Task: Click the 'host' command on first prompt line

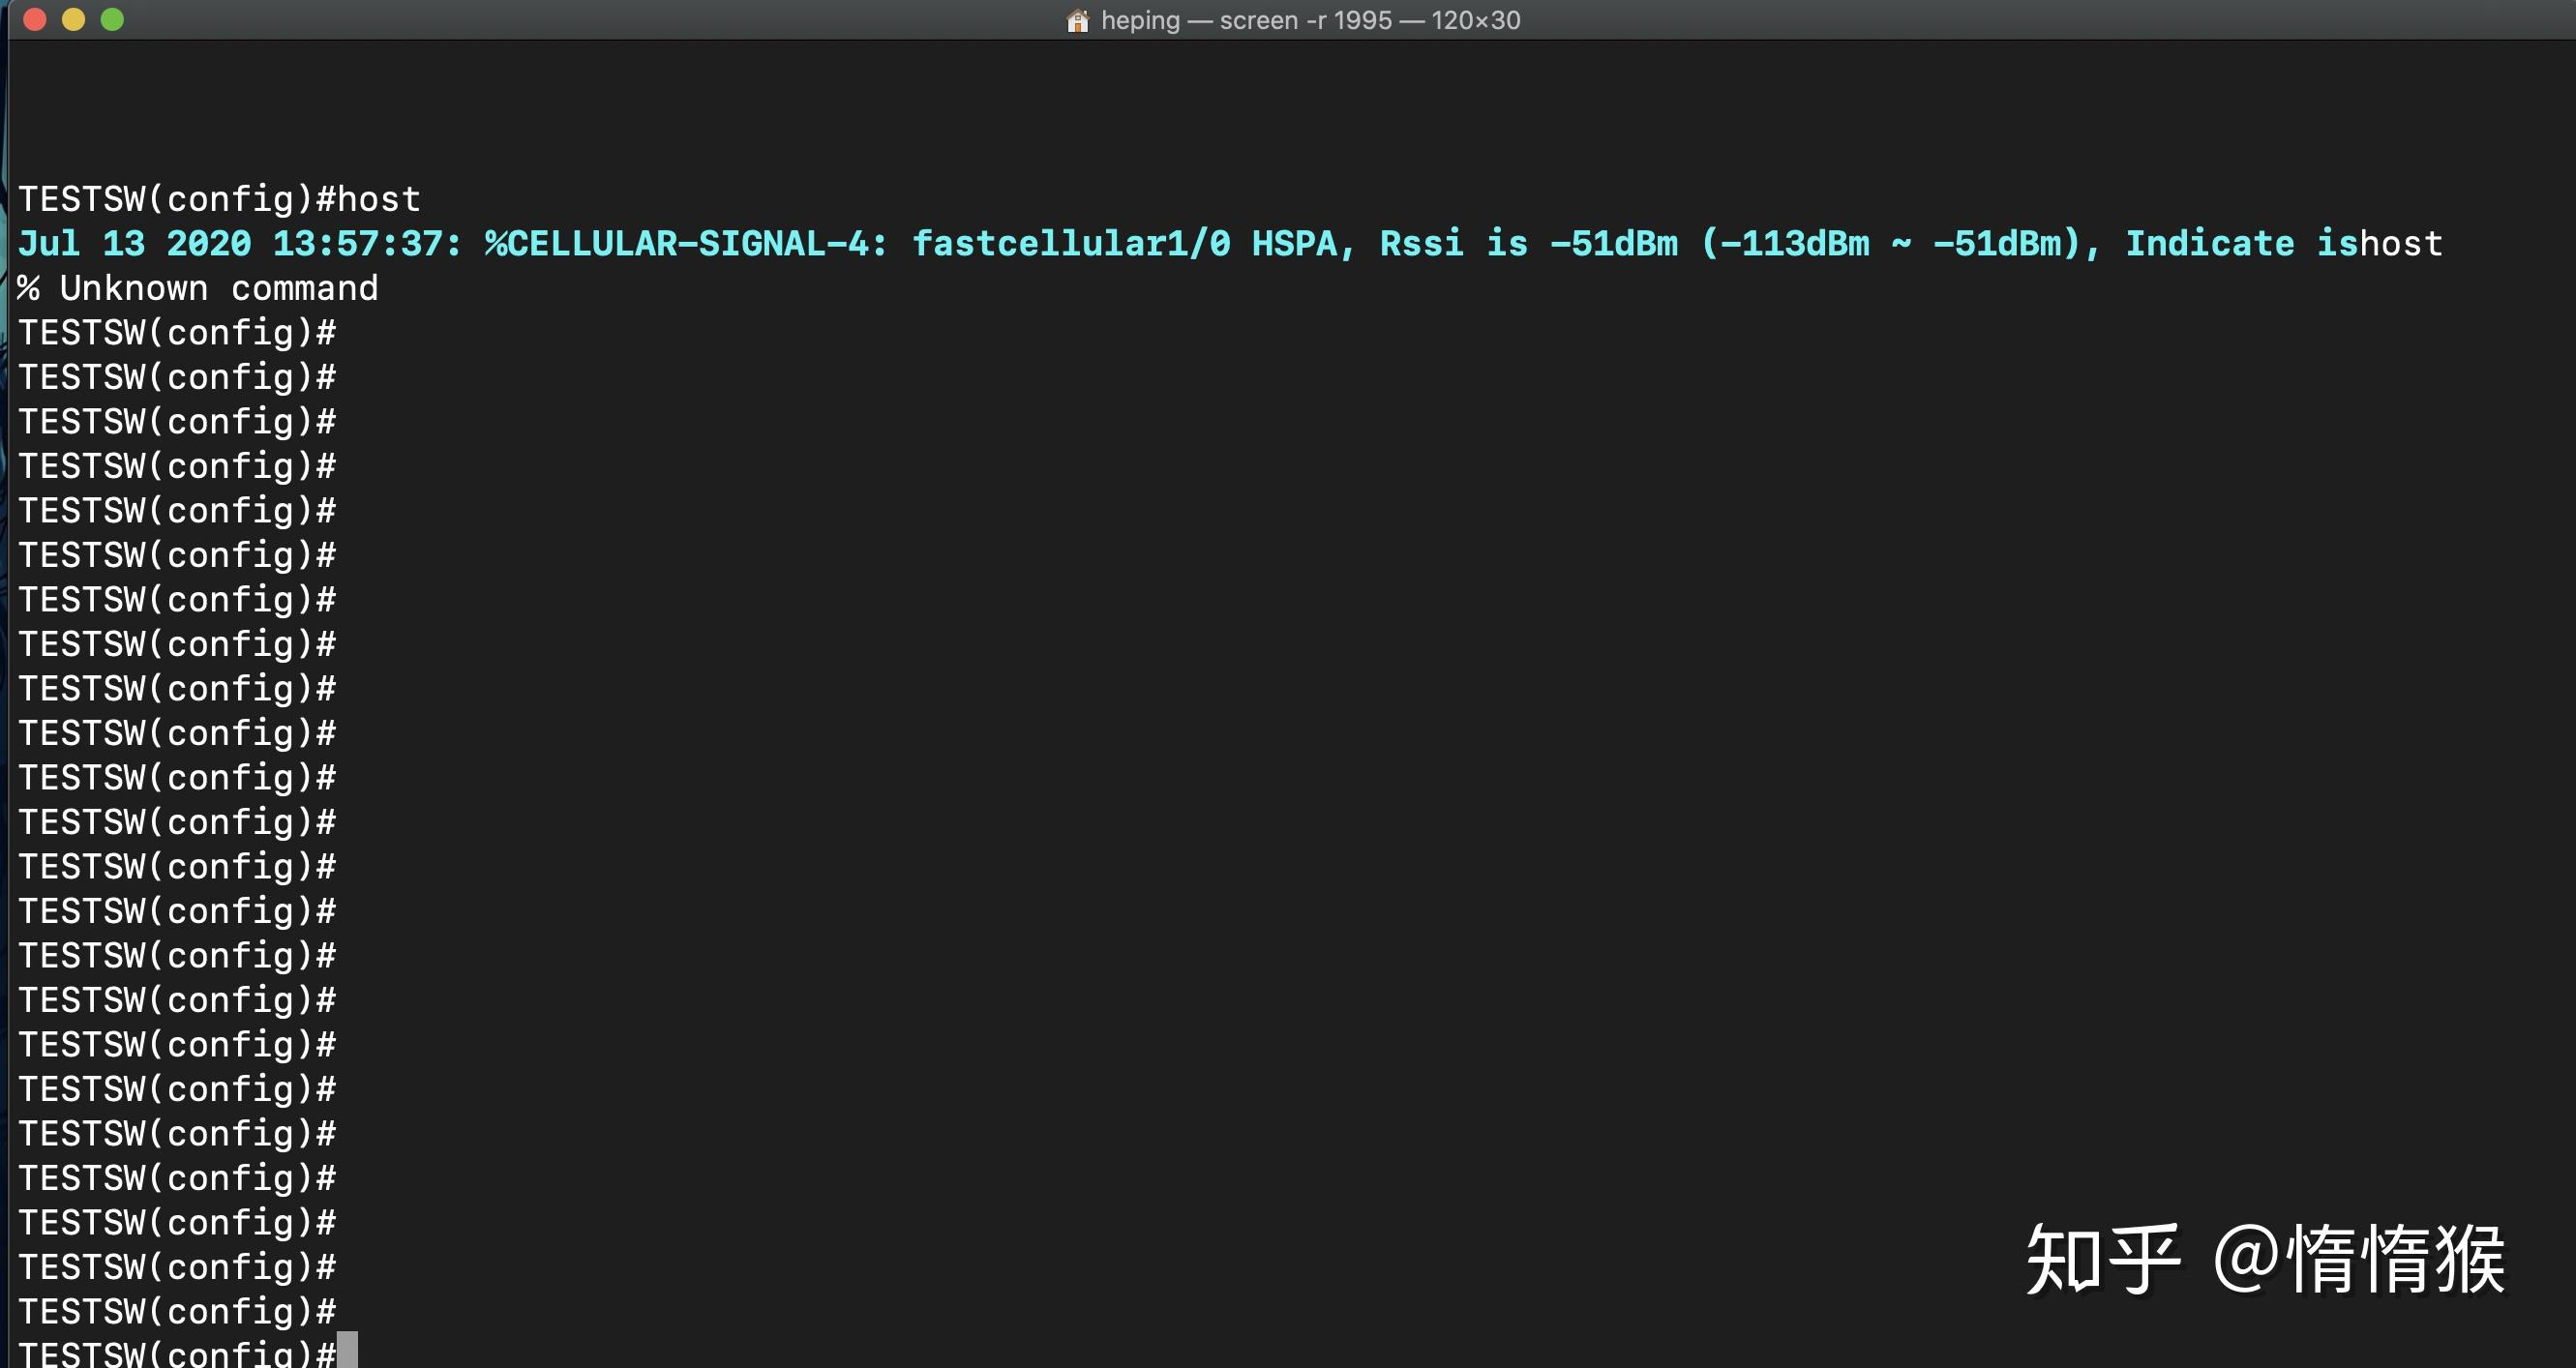Action: pos(379,199)
